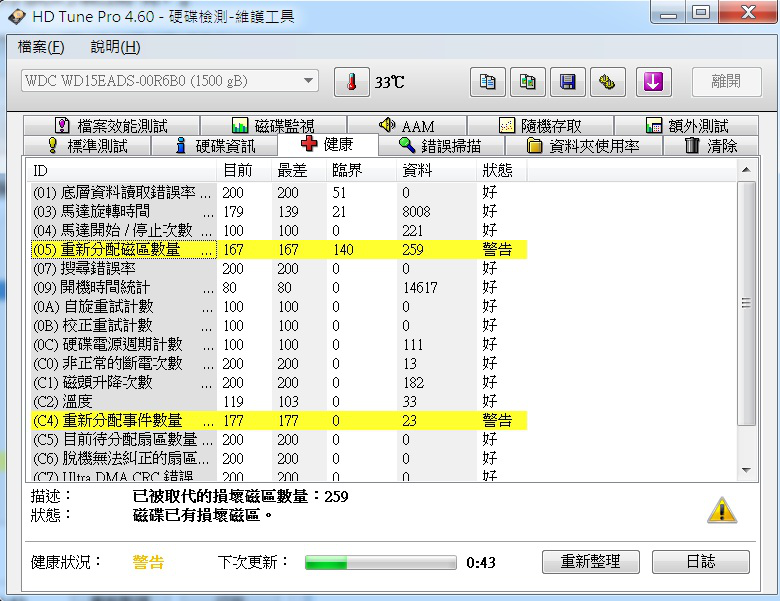Select the (C4) 重新分配事件數量 row
Screen dimensions: 780x601
[279, 420]
